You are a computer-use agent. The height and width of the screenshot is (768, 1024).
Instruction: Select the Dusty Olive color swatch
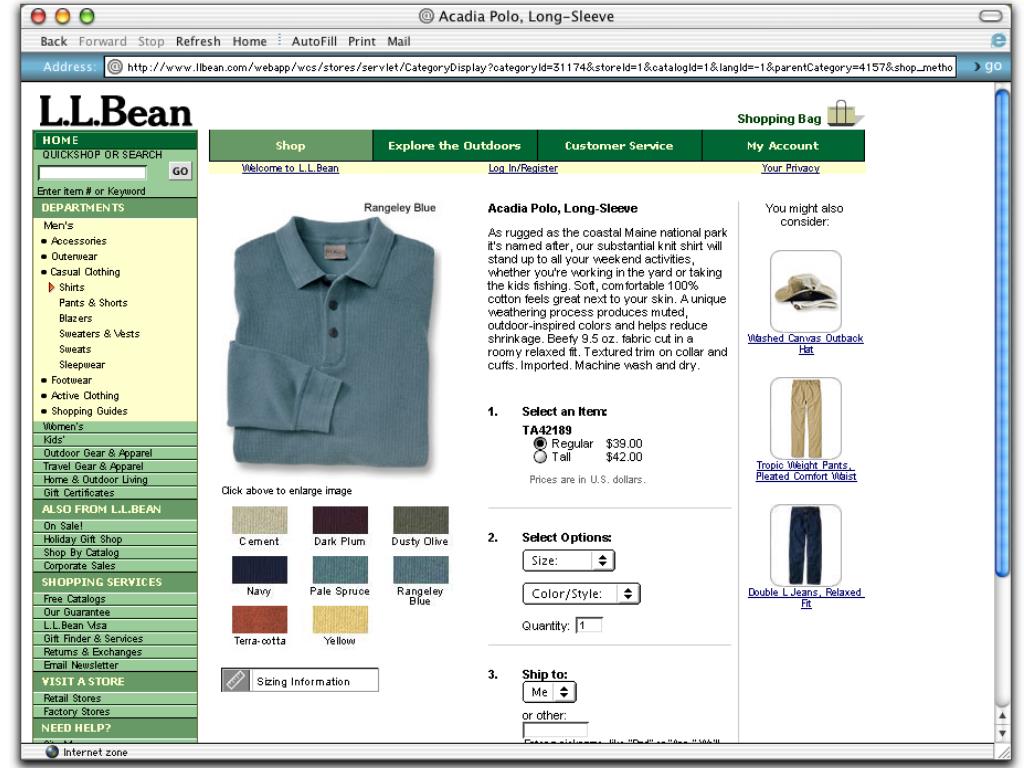pos(421,520)
